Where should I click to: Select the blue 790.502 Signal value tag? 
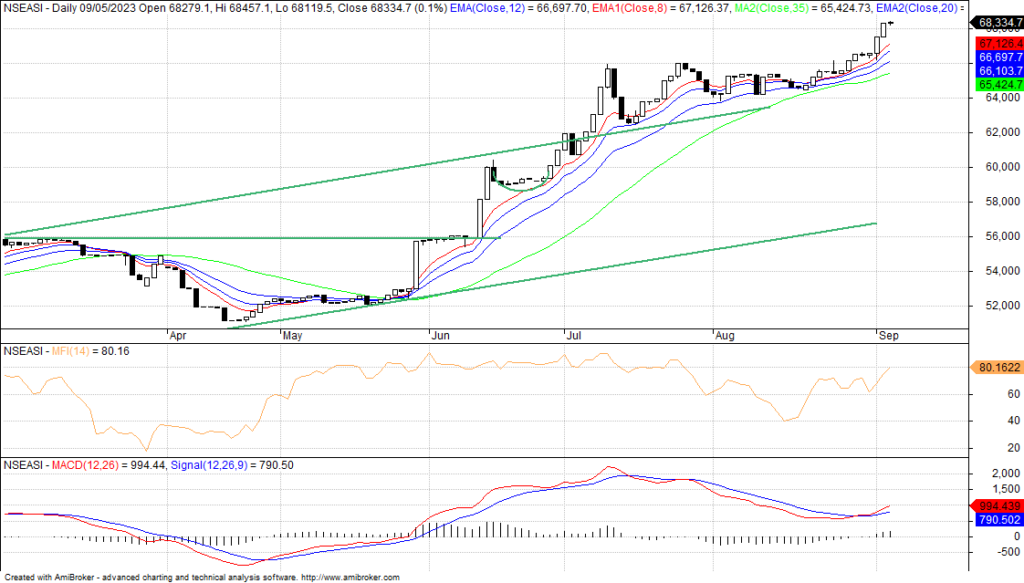[995, 520]
